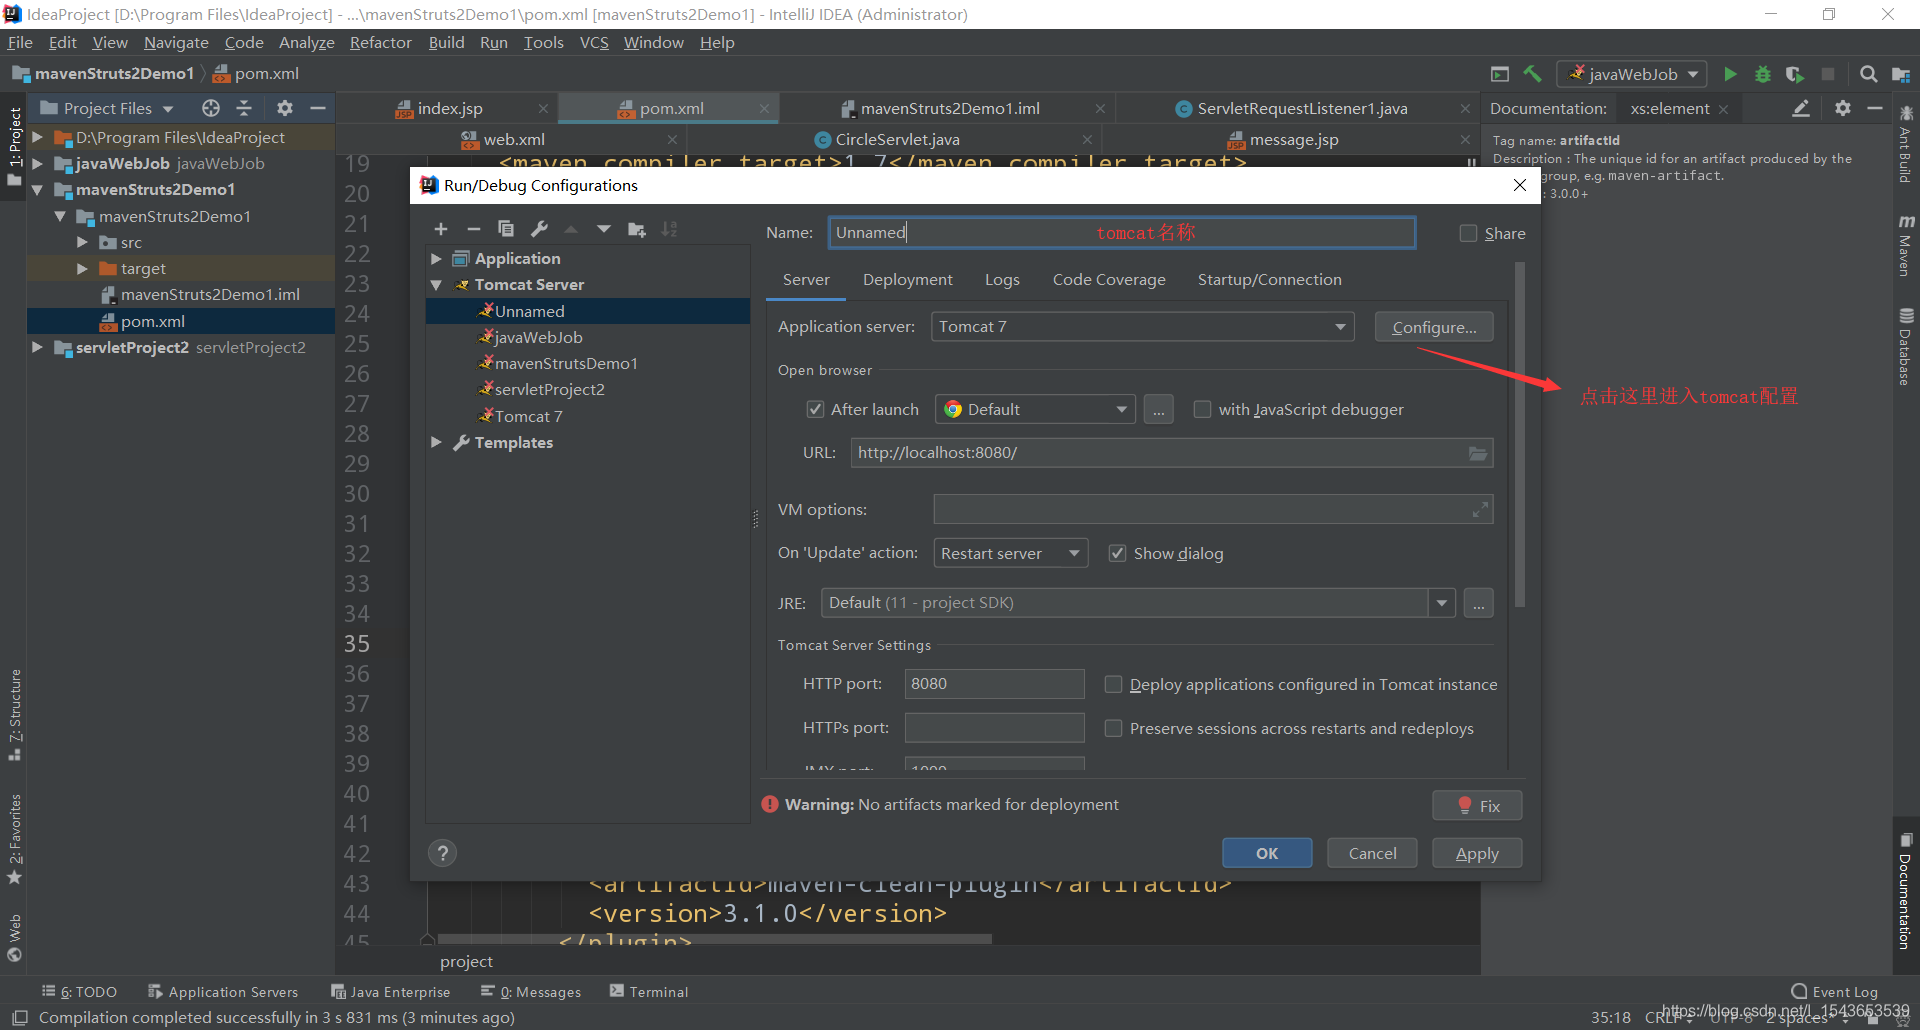Uncheck the Show dialog checkbox
Viewport: 1920px width, 1030px height.
(x=1118, y=553)
